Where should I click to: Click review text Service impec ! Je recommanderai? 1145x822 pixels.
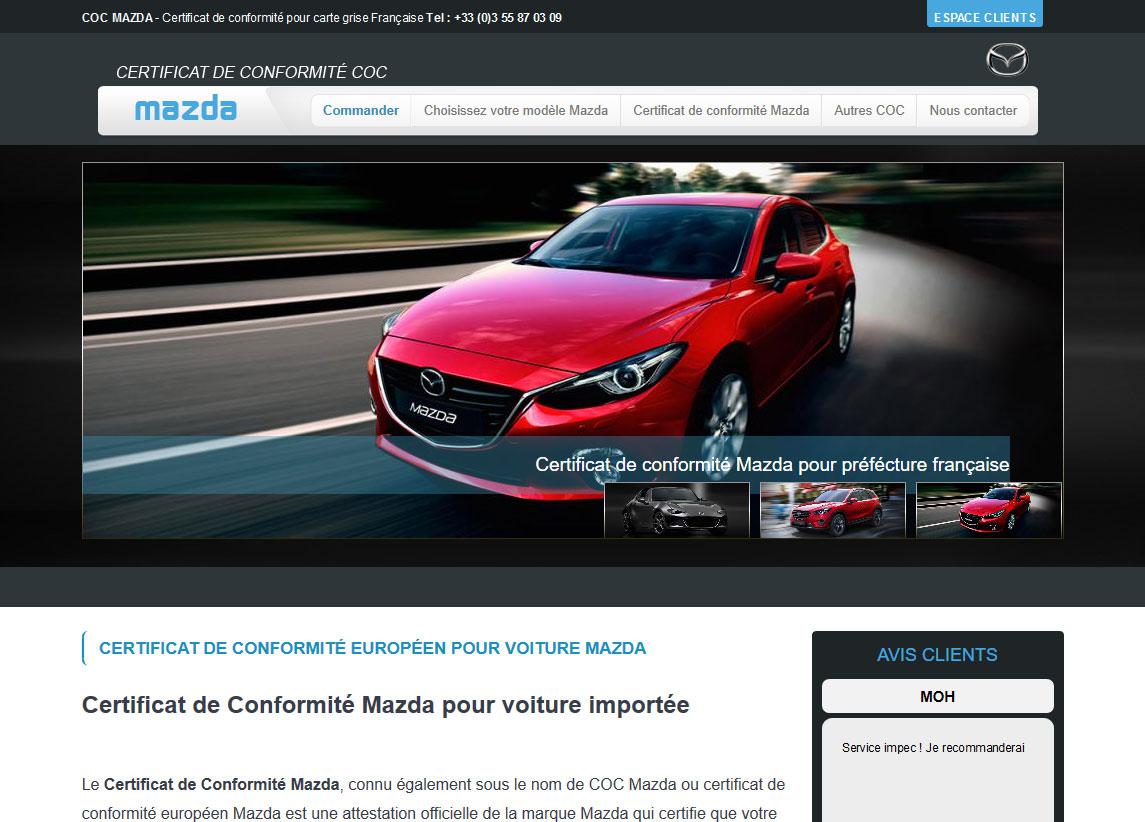coord(933,748)
